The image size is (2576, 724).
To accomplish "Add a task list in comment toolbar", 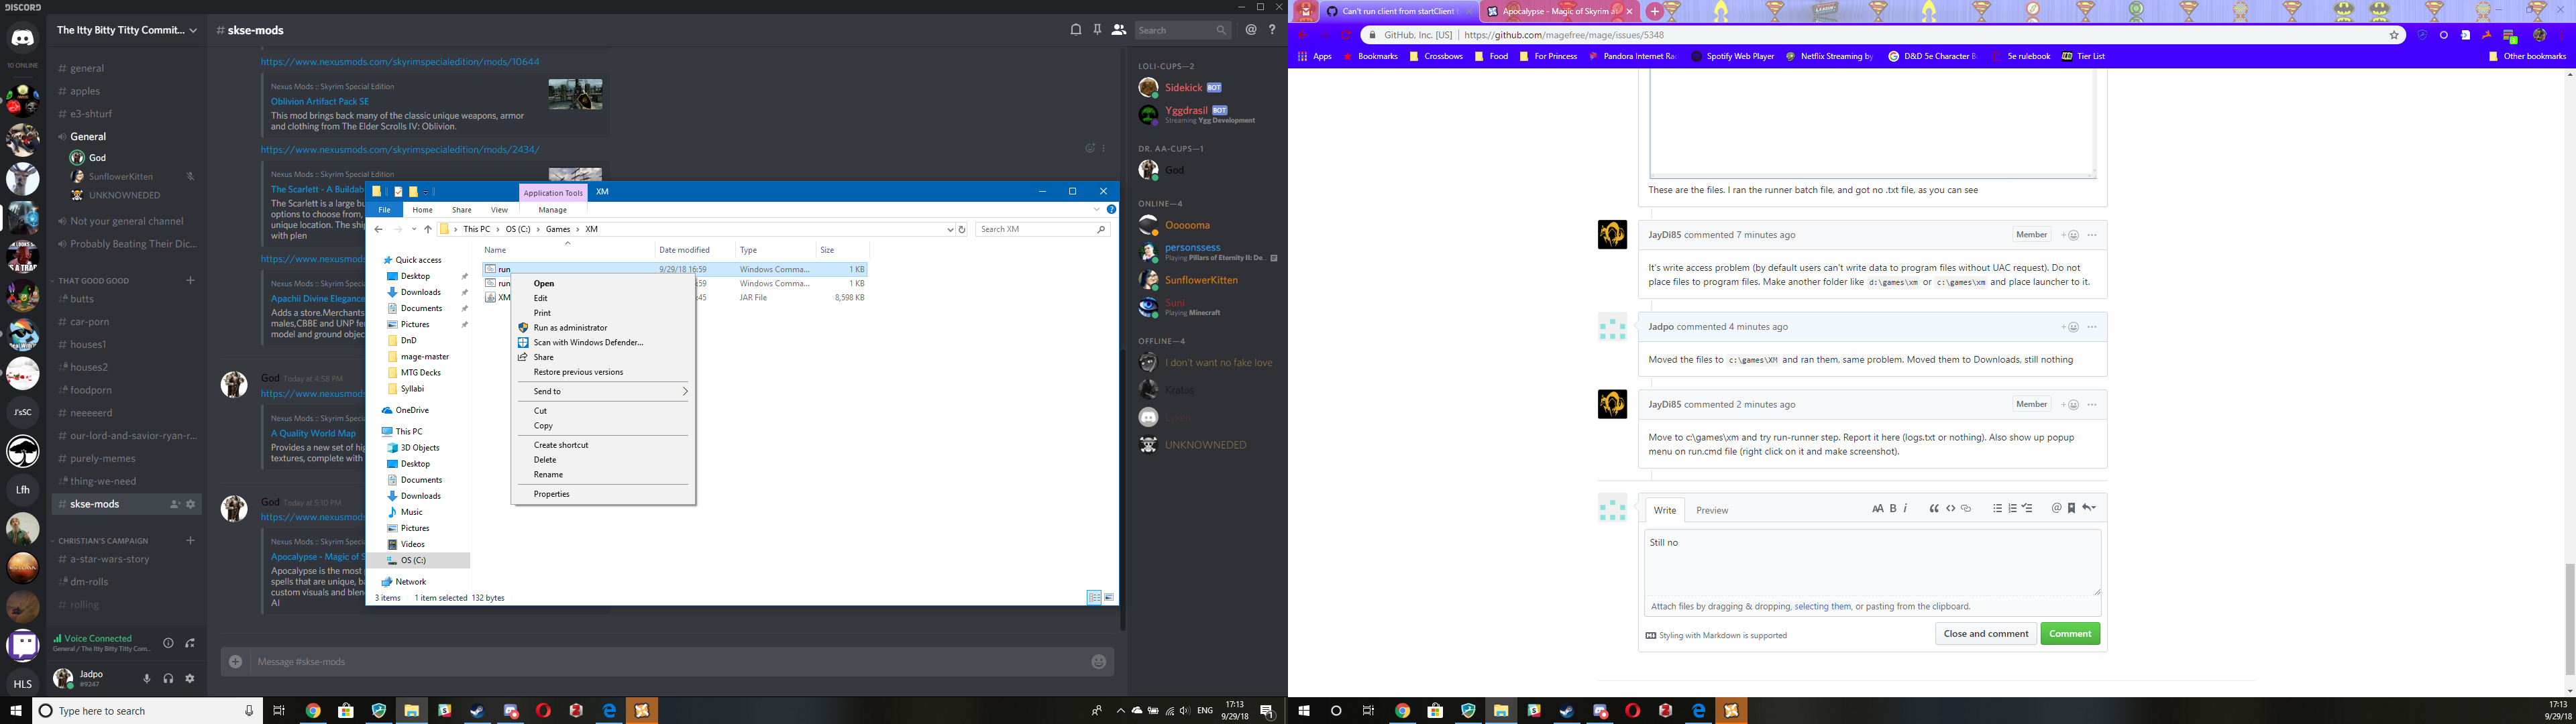I will (x=2027, y=508).
